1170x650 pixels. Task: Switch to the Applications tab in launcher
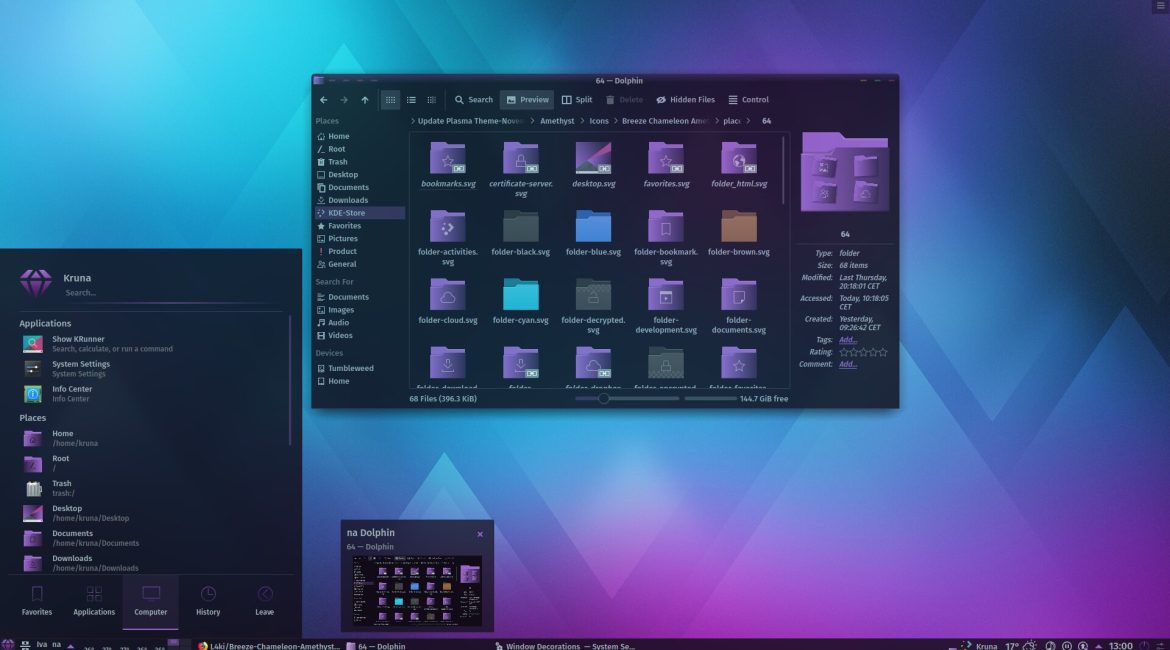point(94,601)
